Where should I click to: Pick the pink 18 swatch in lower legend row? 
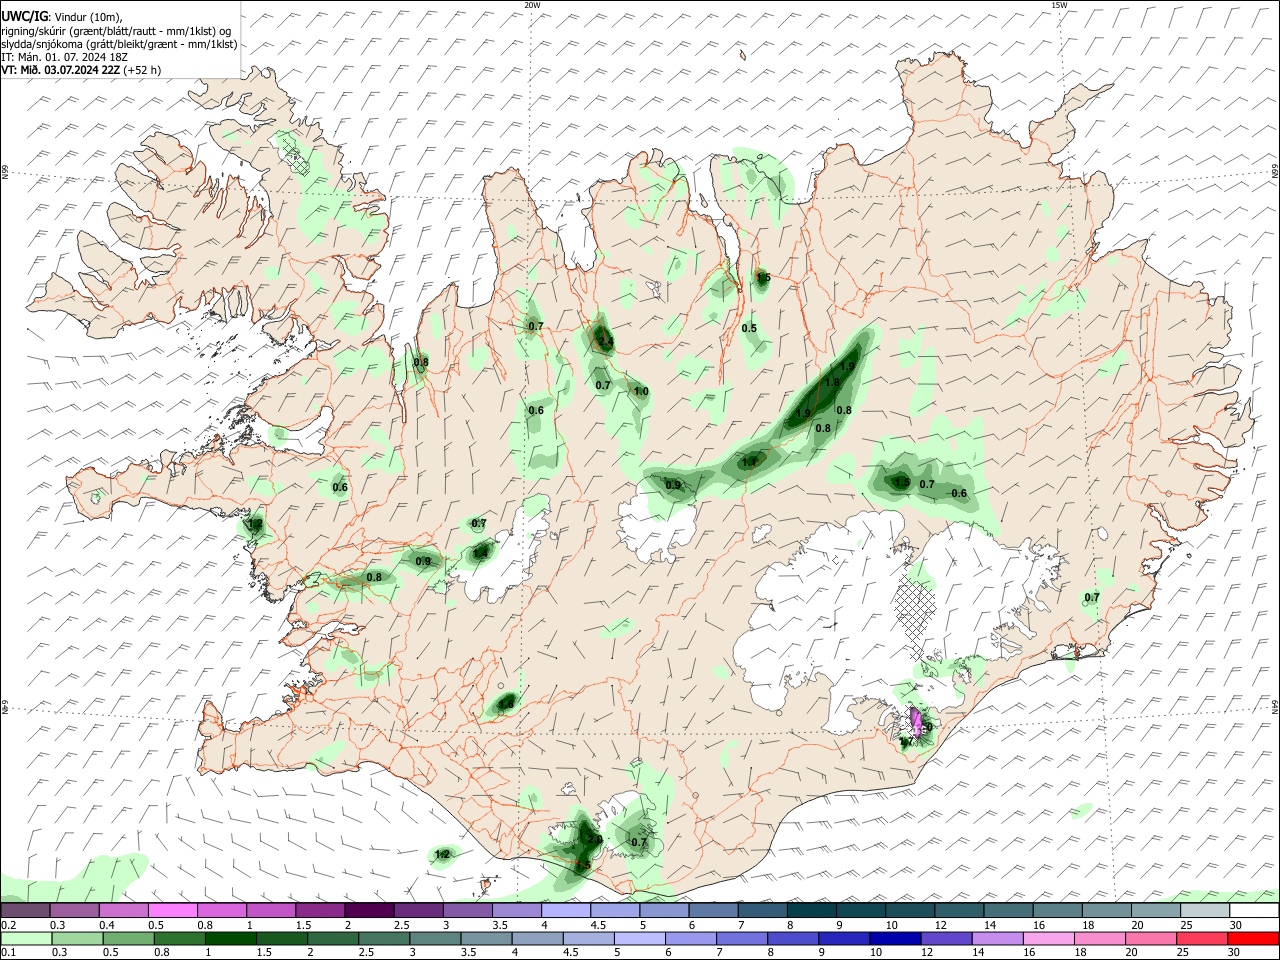pos(1100,939)
